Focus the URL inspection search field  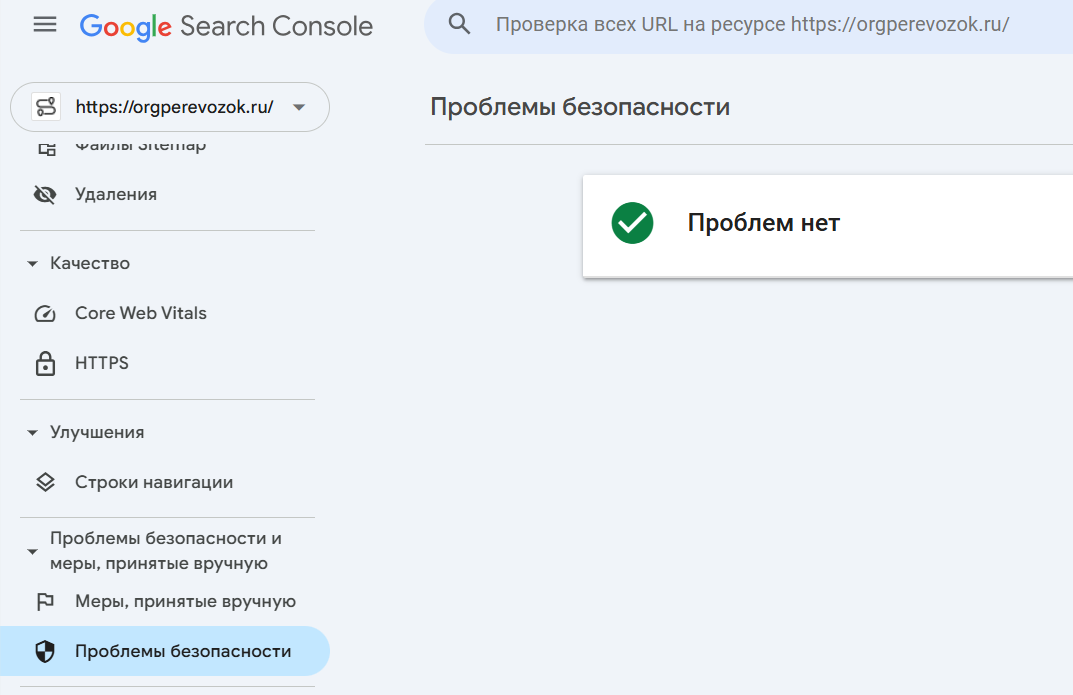[x=752, y=25]
